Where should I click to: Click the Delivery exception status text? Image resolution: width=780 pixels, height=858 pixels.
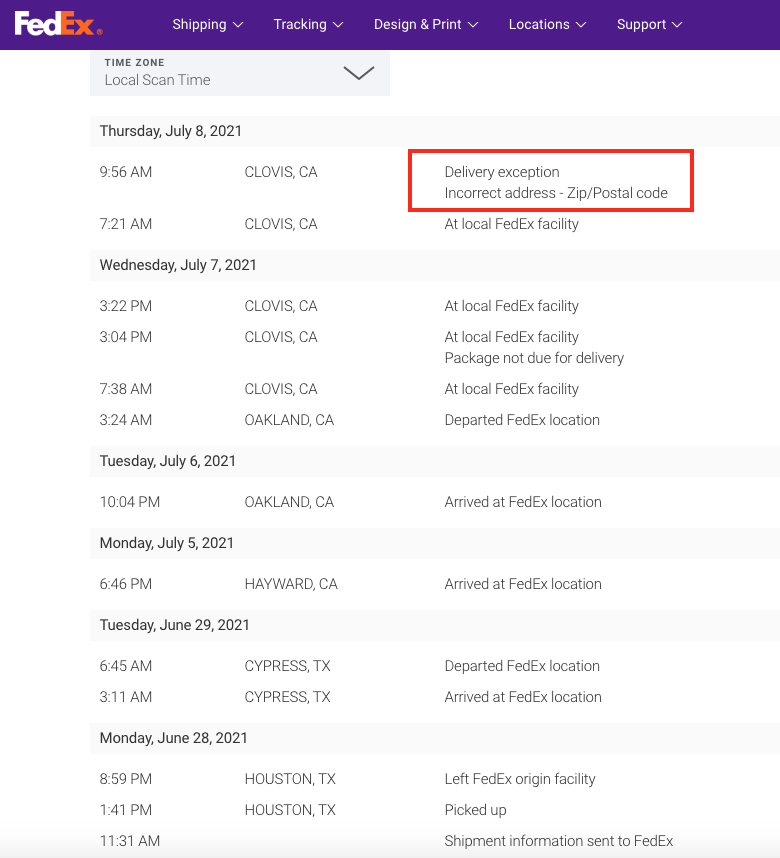(502, 172)
